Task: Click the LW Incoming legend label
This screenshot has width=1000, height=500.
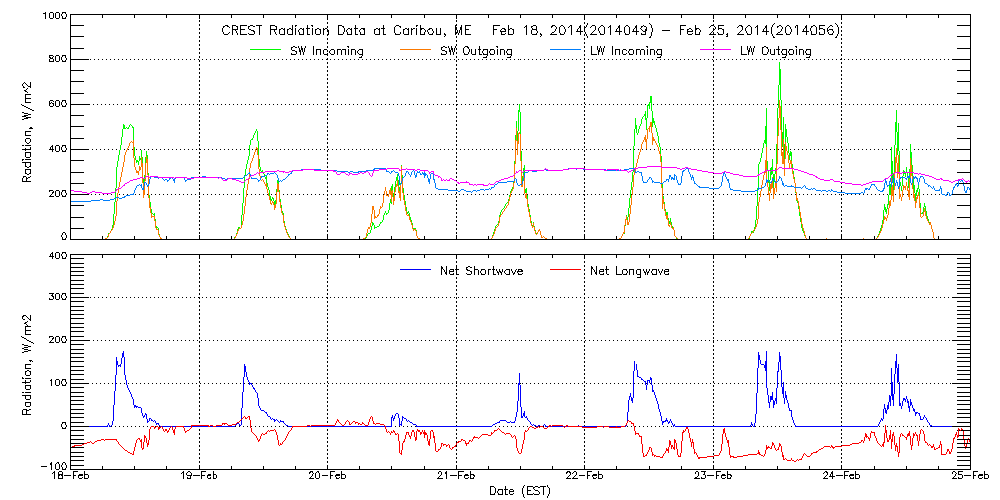Action: (x=626, y=51)
